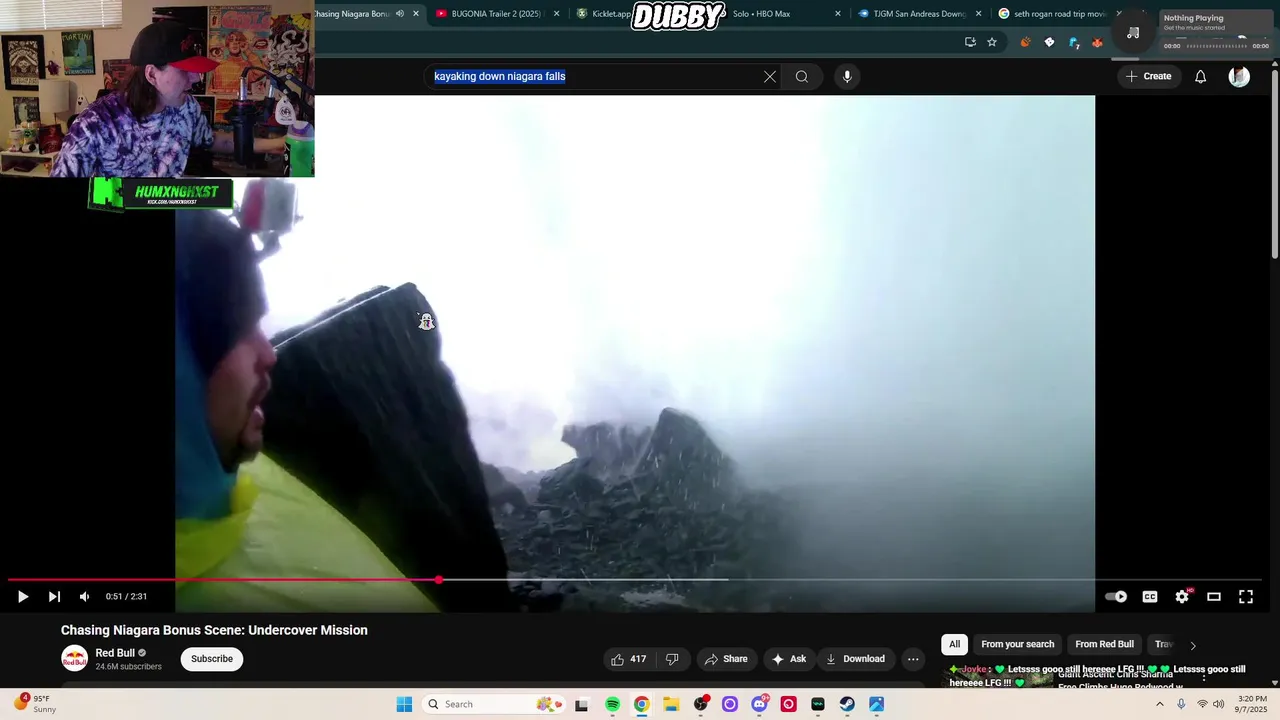1280x720 pixels.
Task: Close the TJGM San Andreas tab
Action: (978, 14)
